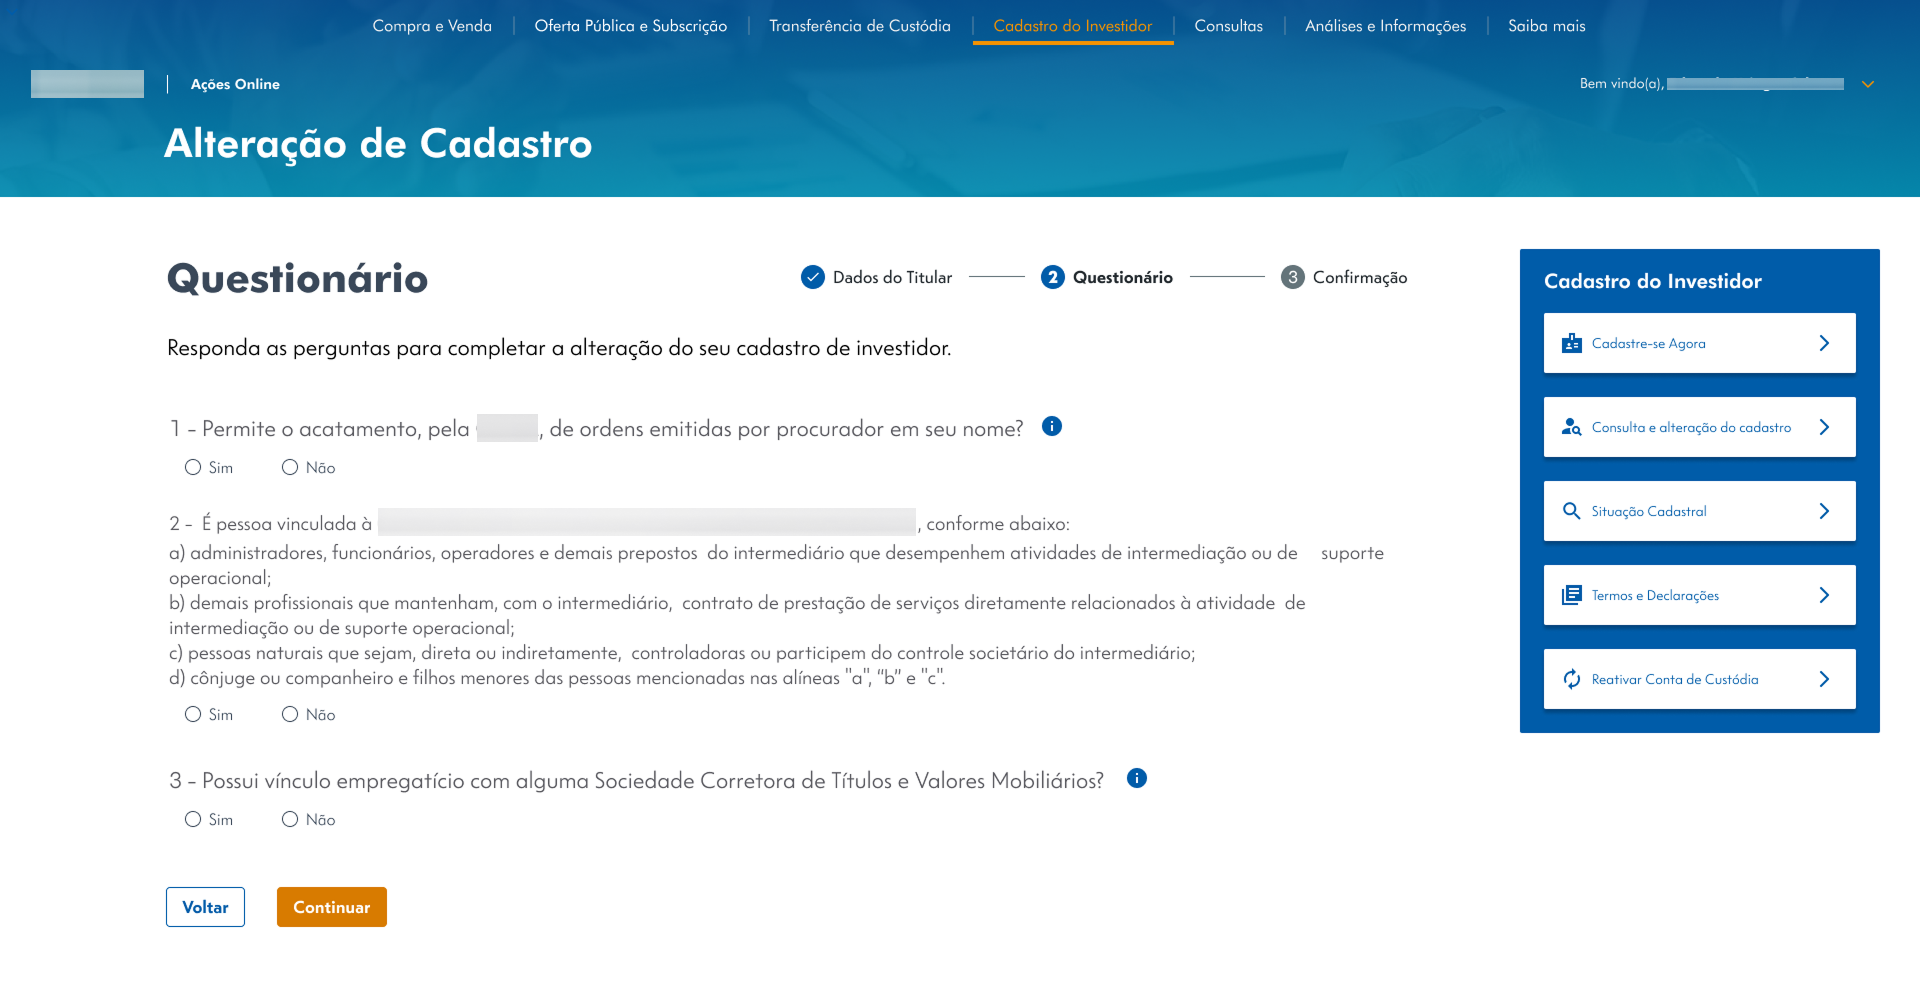Viewport: 1920px width, 999px height.
Task: Click the Bem vindo(a) greeting text
Action: [x=1621, y=84]
